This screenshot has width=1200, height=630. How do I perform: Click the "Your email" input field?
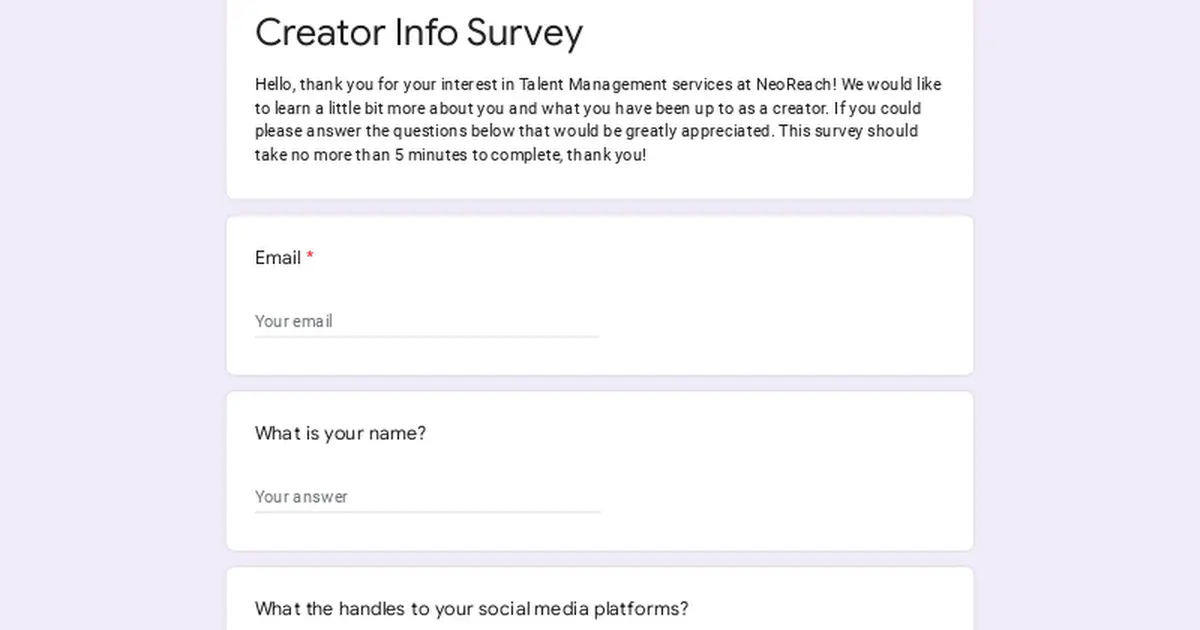tap(426, 321)
